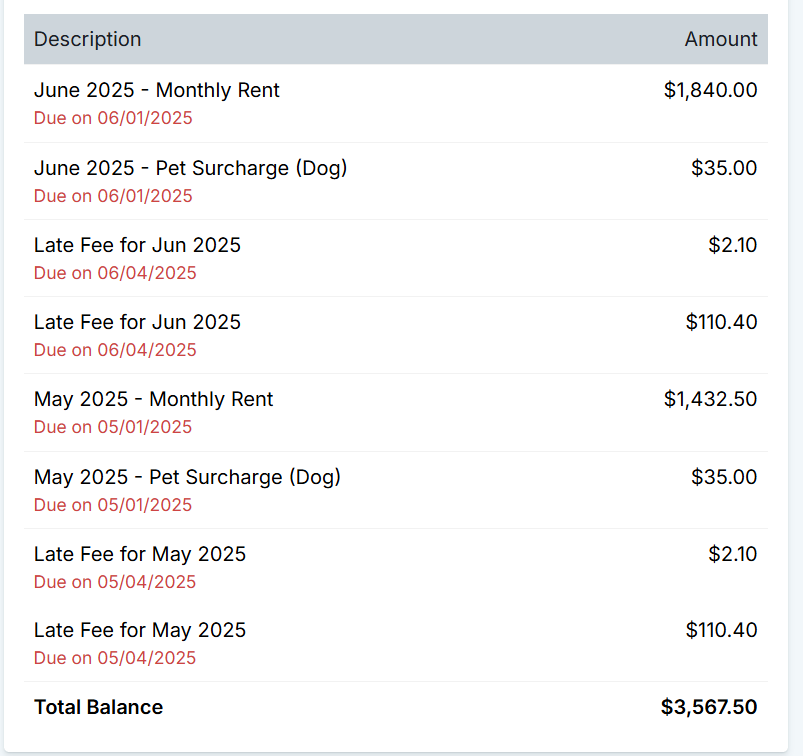Click the $35.00 amount for May pet surcharge
The height and width of the screenshot is (756, 803).
(724, 477)
